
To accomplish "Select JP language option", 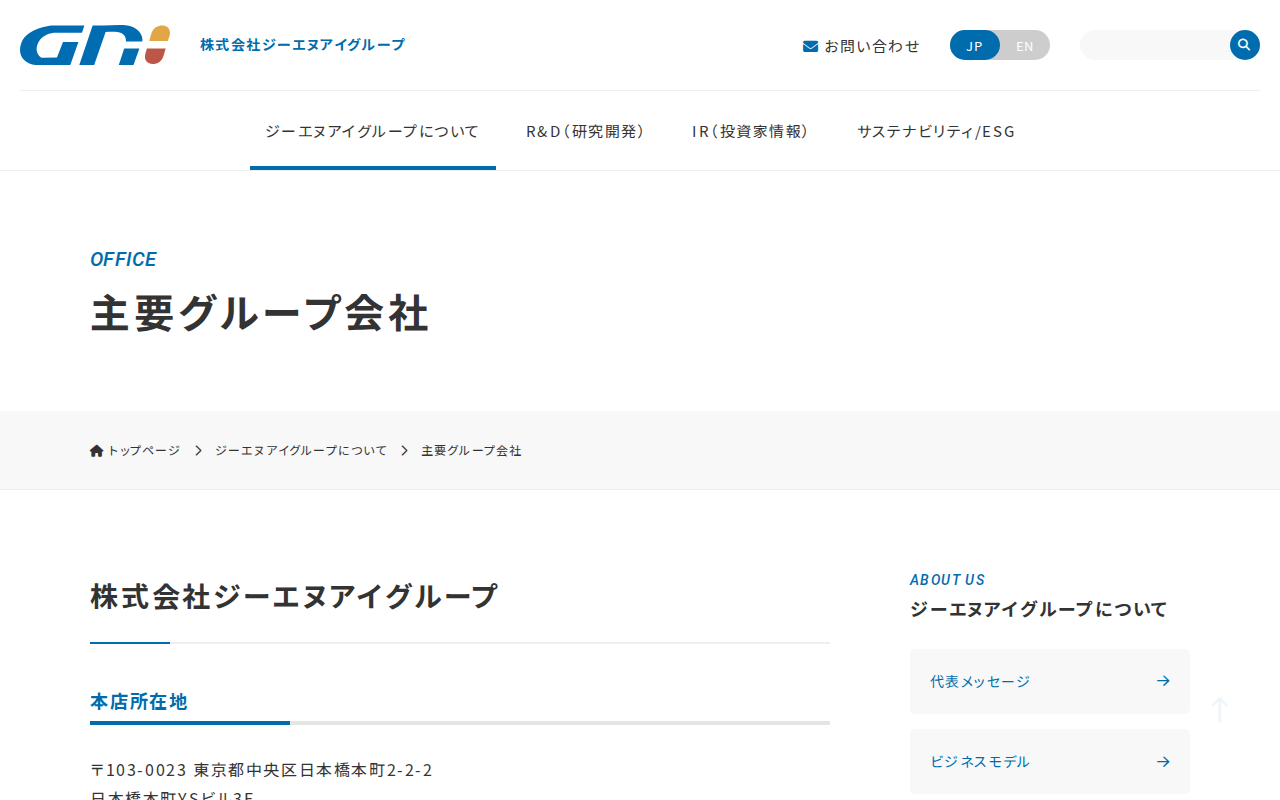I will pyautogui.click(x=975, y=46).
